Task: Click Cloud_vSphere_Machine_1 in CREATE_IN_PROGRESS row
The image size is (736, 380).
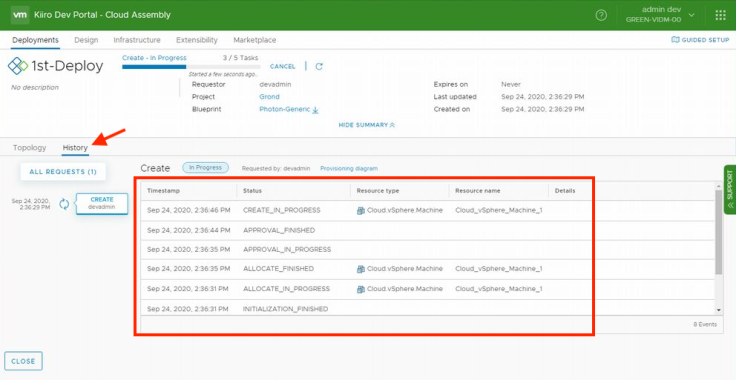Action: (498, 211)
